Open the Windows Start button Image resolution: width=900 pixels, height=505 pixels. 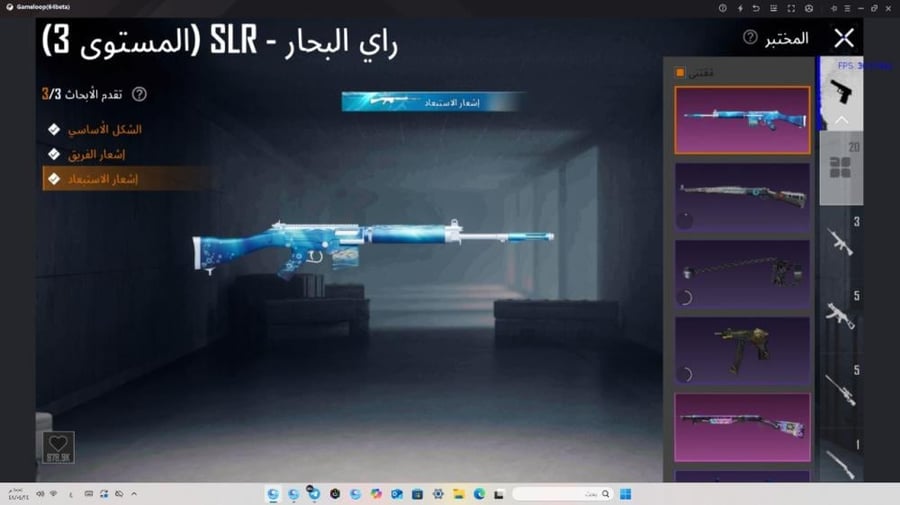(x=626, y=494)
